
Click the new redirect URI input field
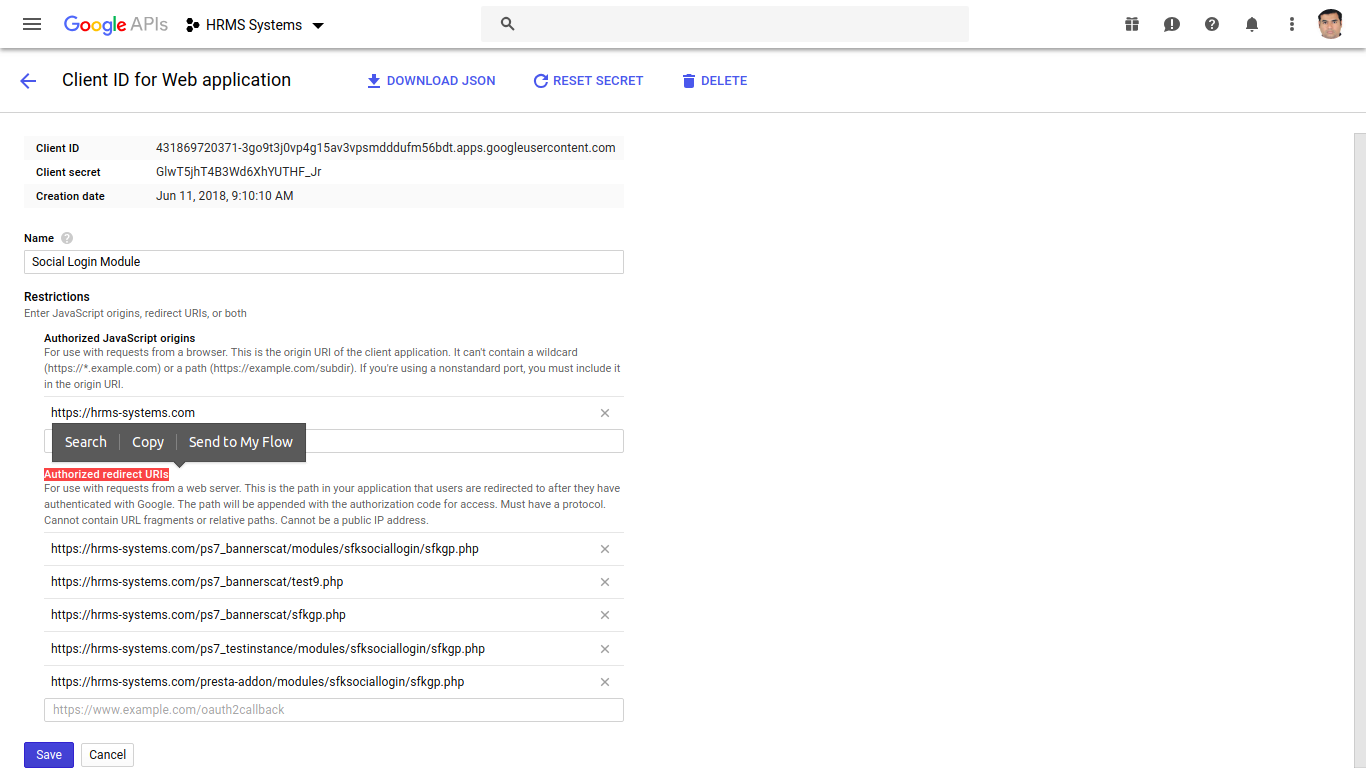(x=334, y=710)
